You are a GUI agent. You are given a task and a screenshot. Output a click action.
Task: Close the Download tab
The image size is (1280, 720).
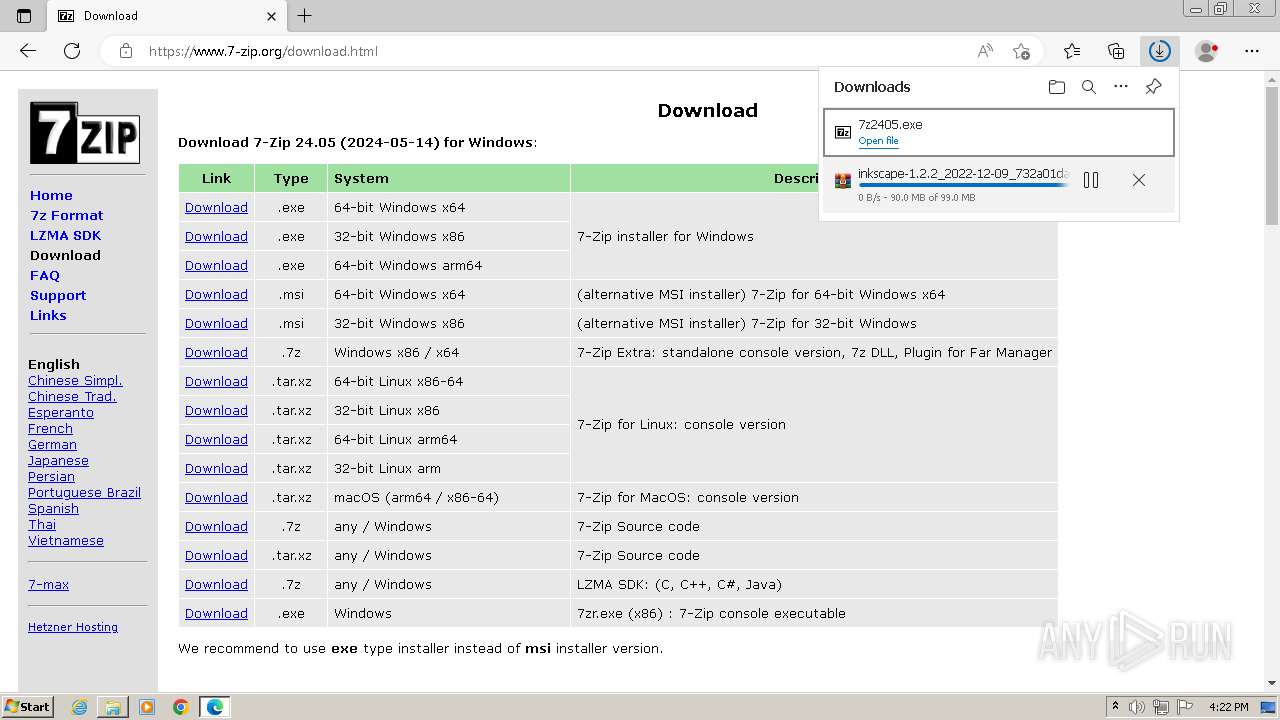click(271, 16)
